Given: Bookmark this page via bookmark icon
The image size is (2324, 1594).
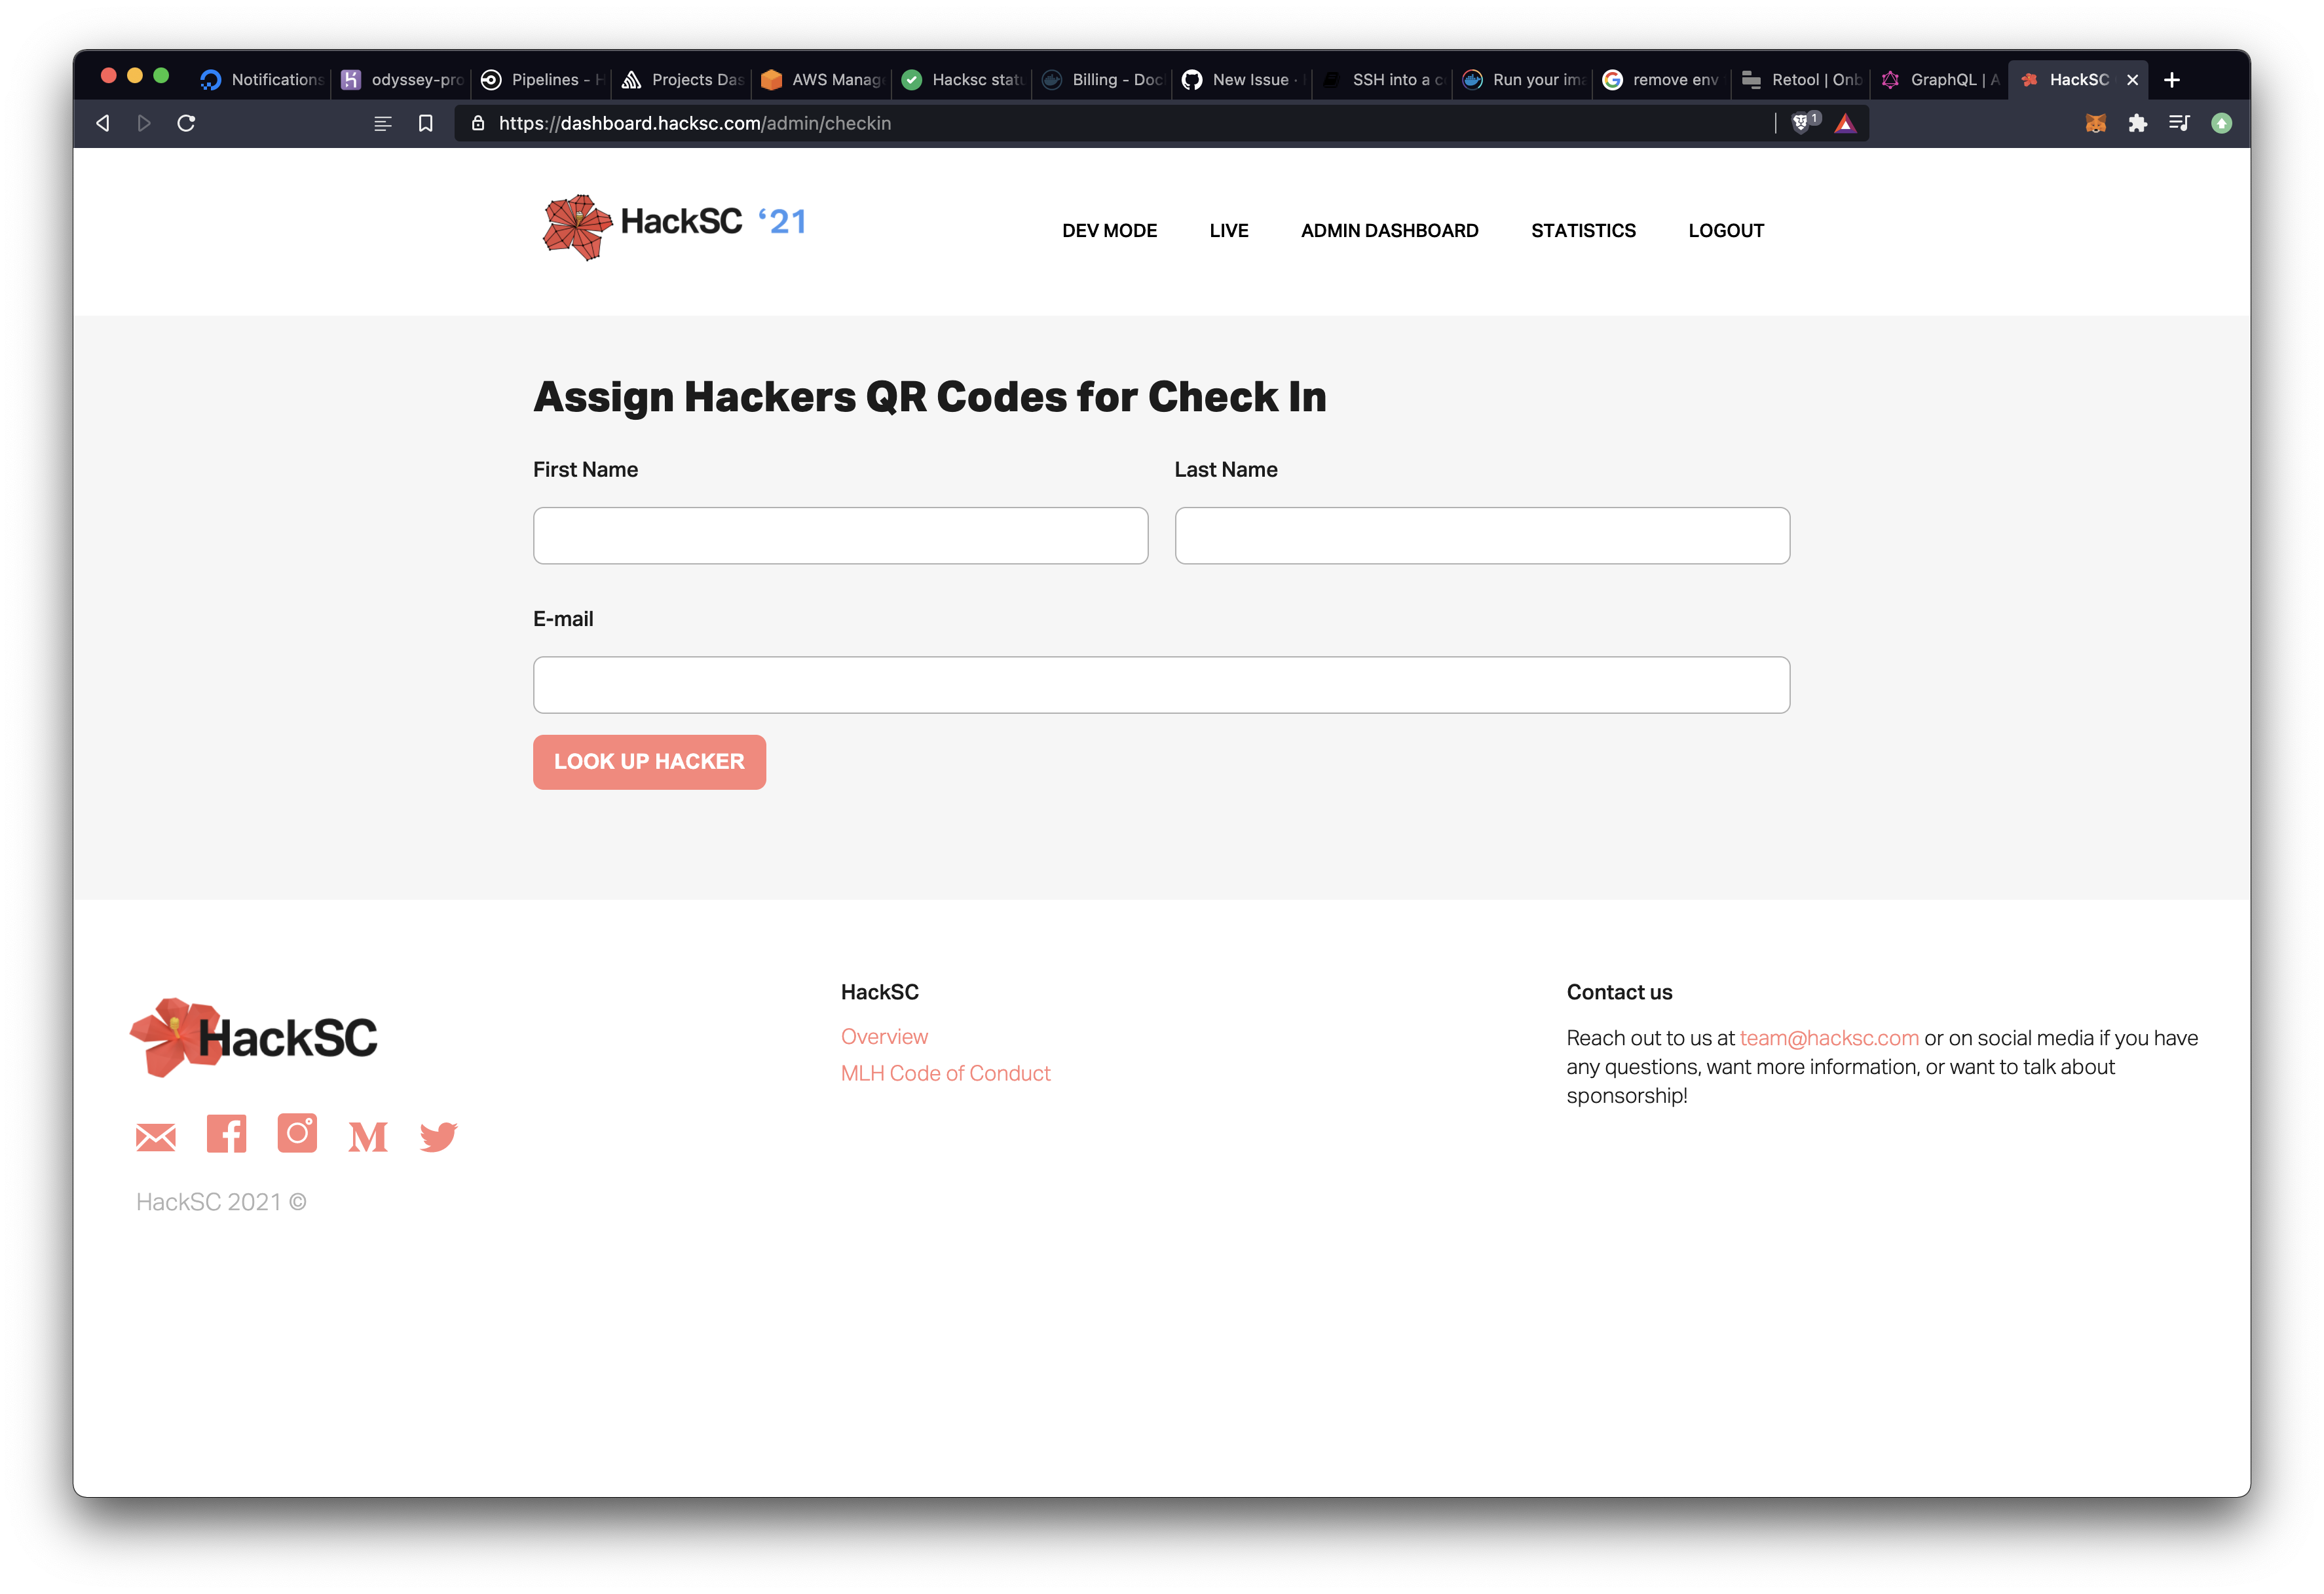Looking at the screenshot, I should coord(426,123).
